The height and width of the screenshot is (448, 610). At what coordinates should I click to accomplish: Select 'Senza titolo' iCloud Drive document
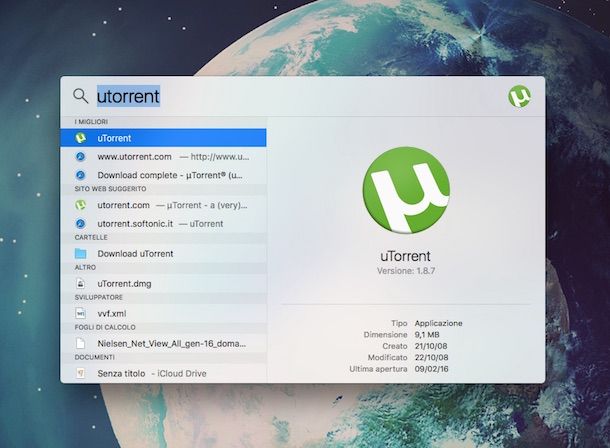(x=163, y=373)
